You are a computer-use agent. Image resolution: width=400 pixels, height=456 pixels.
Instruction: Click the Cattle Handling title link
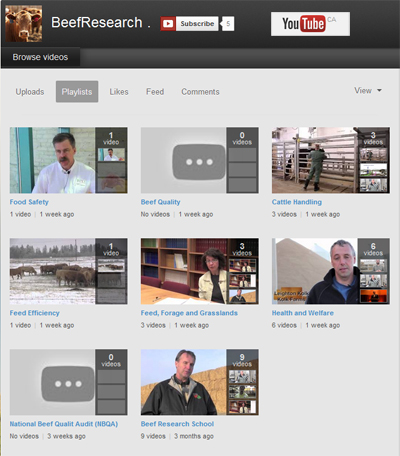(x=297, y=202)
